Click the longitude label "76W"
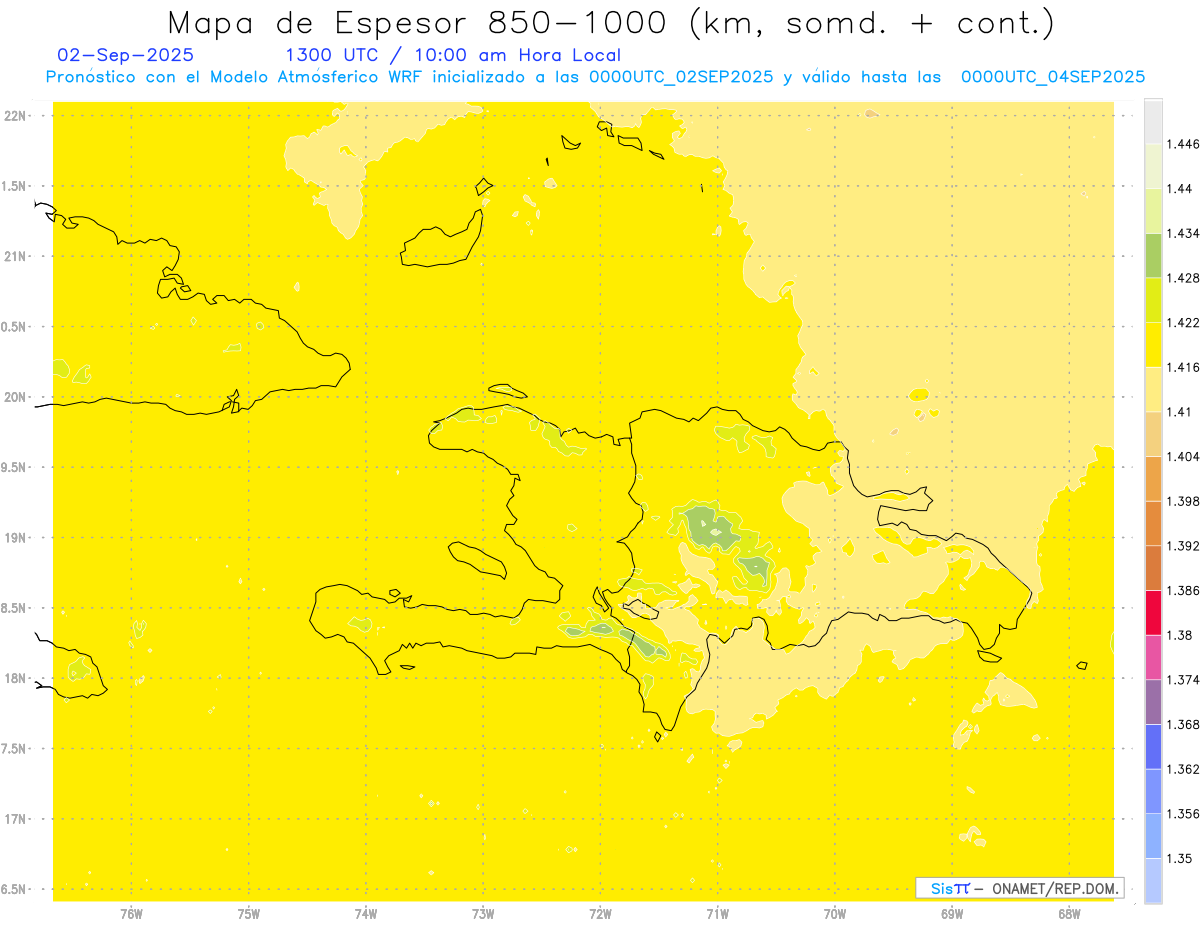 (131, 914)
